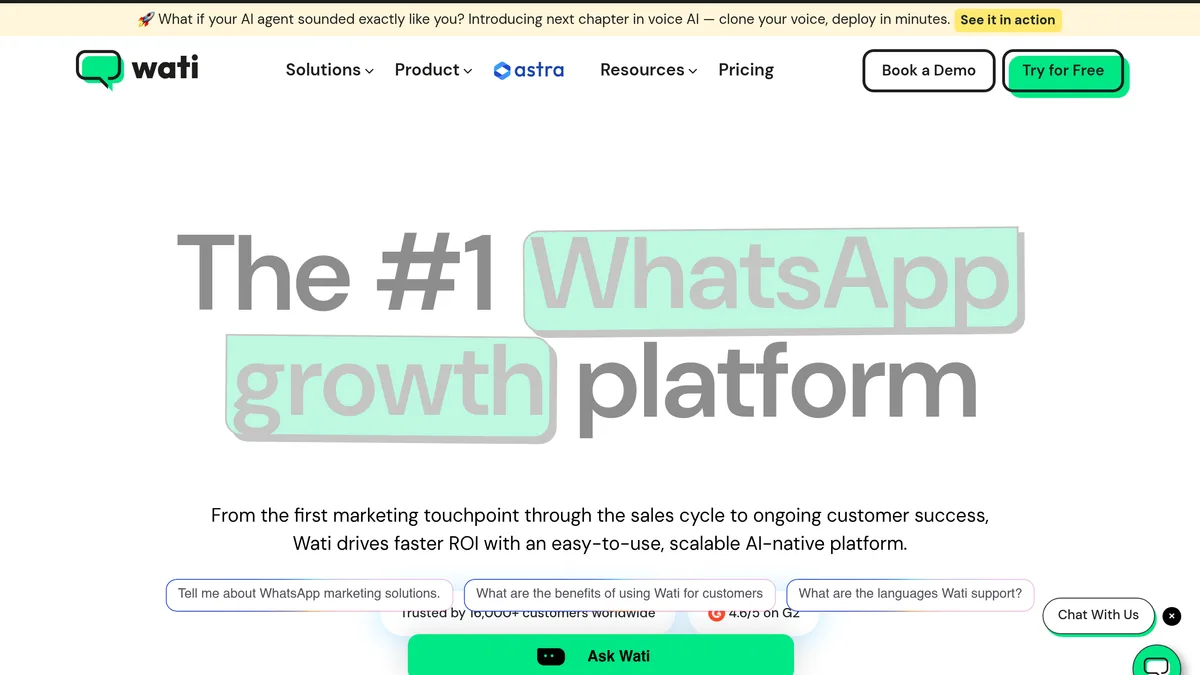The width and height of the screenshot is (1200, 675).
Task: Select the WhatsApp marketing solutions prompt chip
Action: pos(309,593)
